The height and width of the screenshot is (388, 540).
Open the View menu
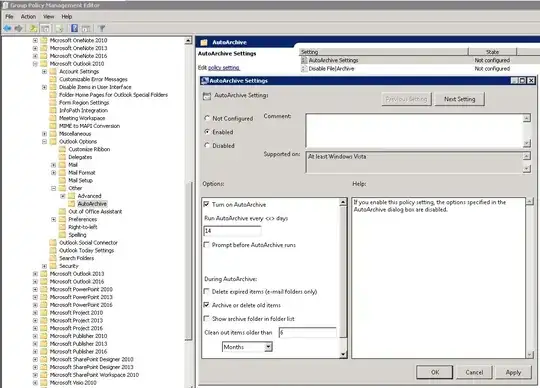(49, 17)
